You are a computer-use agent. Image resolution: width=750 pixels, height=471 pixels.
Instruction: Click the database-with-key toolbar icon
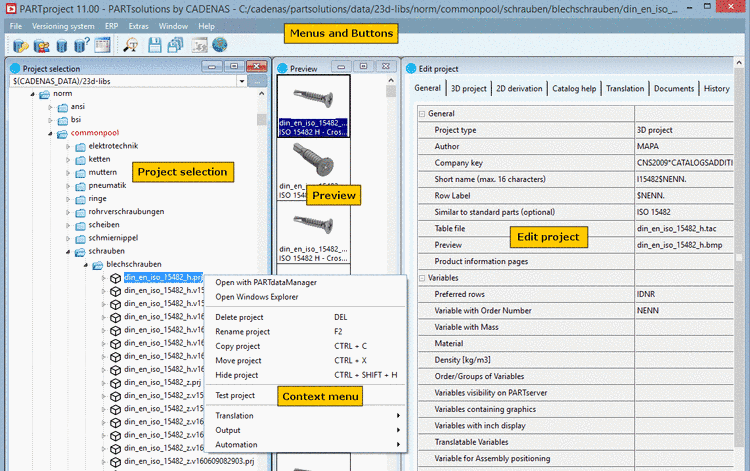[x=21, y=45]
